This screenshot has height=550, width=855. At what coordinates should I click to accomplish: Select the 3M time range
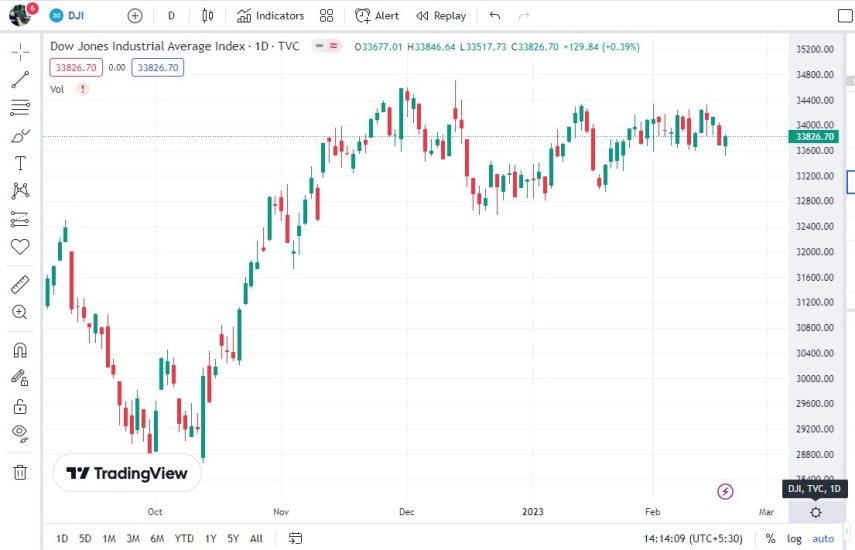[133, 539]
